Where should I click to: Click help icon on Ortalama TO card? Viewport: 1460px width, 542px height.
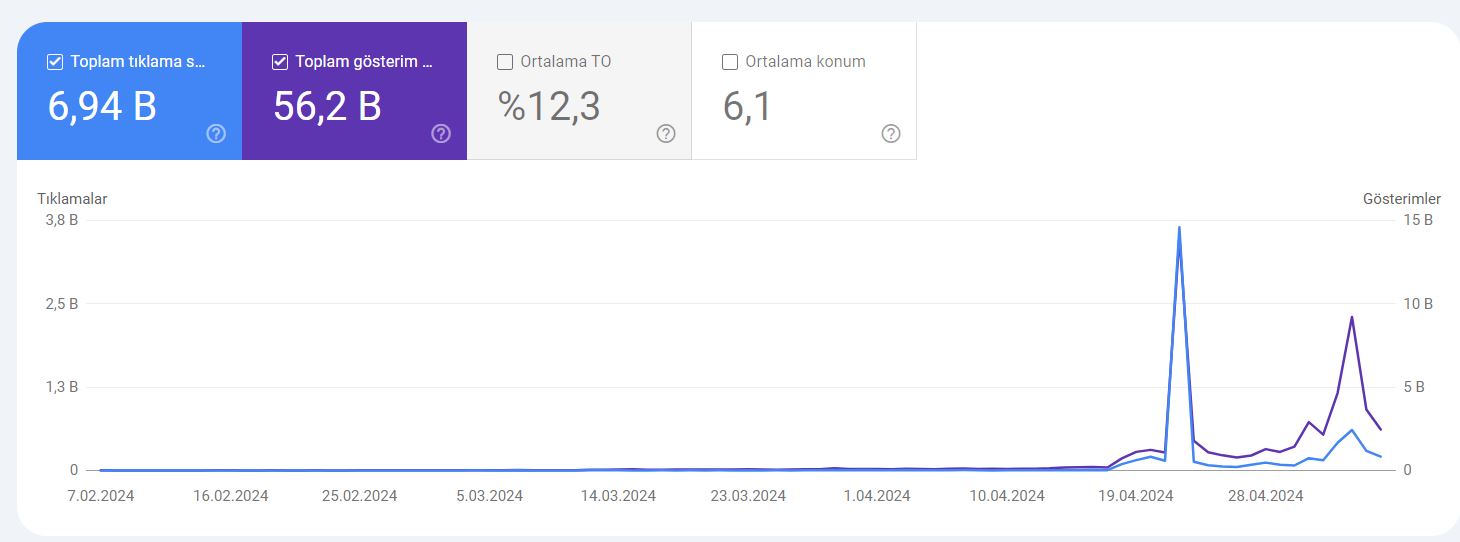(x=666, y=134)
